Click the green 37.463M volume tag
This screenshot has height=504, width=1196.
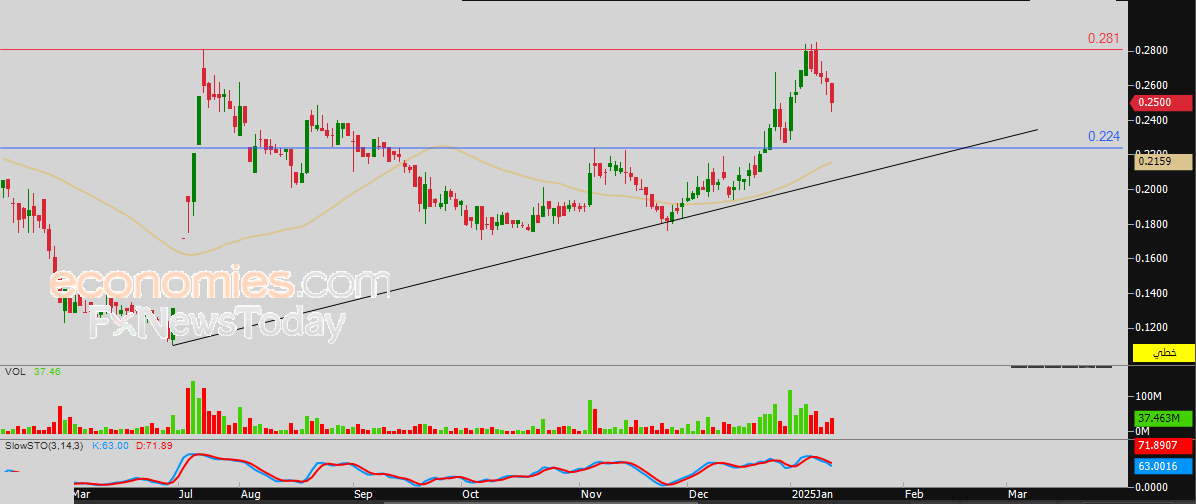tap(1161, 418)
